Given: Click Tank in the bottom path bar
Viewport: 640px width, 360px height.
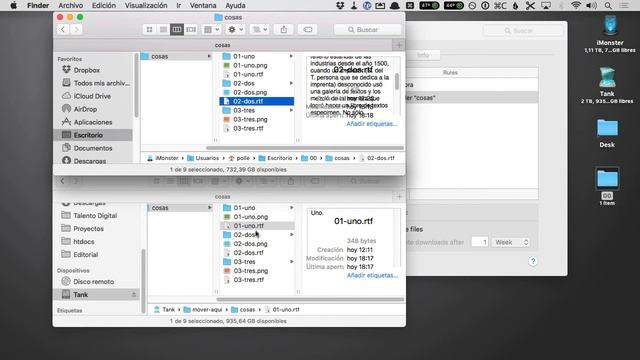Looking at the screenshot, I should point(164,309).
